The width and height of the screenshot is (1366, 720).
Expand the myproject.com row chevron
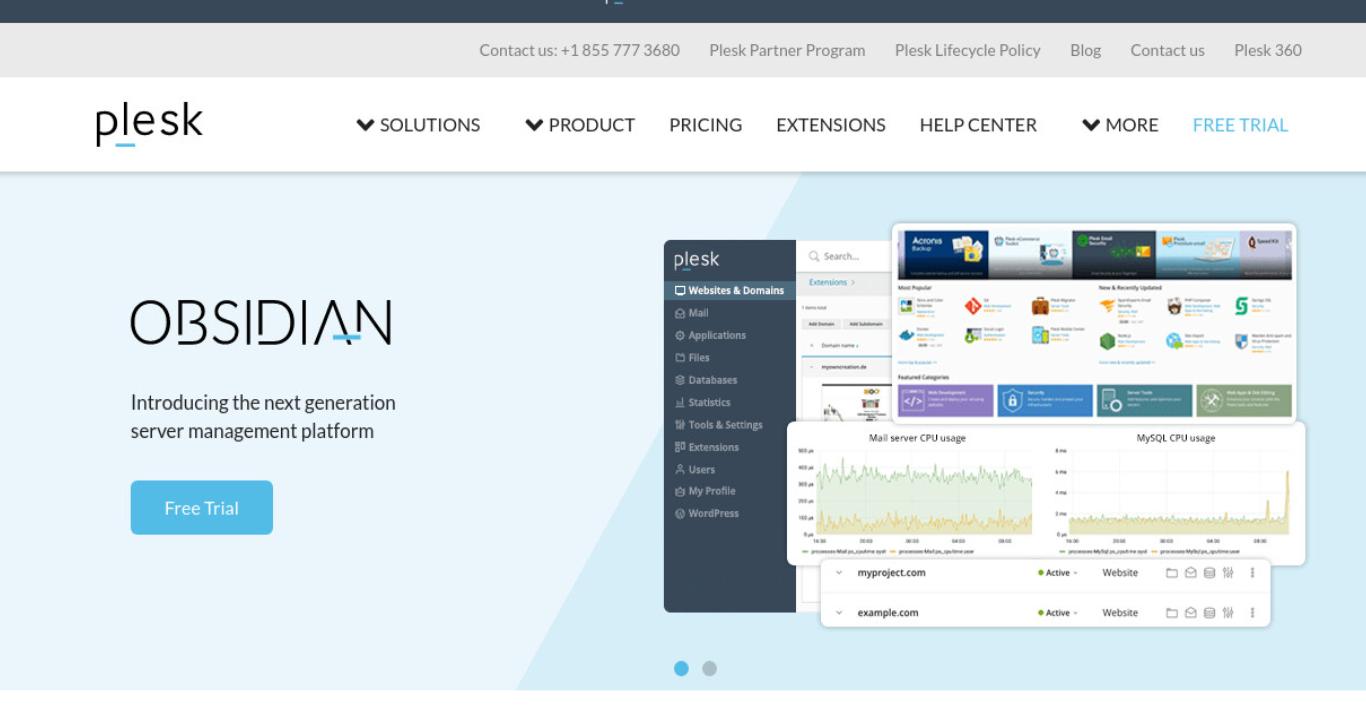coord(839,573)
